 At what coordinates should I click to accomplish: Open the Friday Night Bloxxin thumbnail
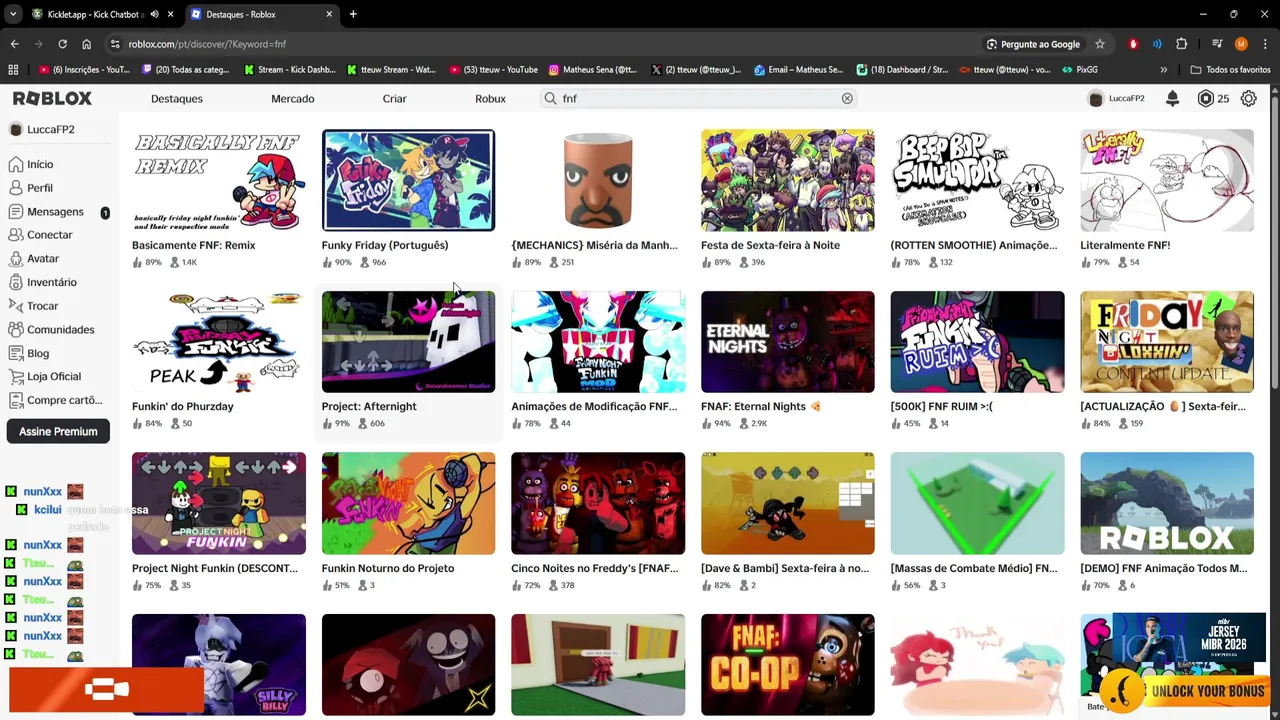click(x=1167, y=342)
